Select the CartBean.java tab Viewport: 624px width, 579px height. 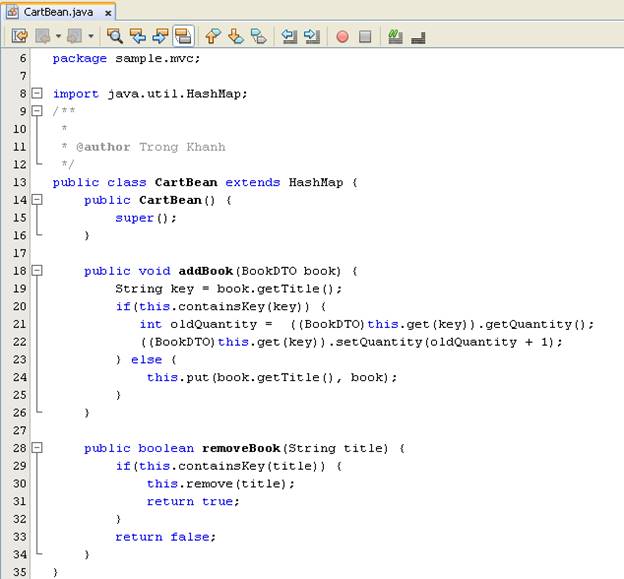tap(58, 12)
